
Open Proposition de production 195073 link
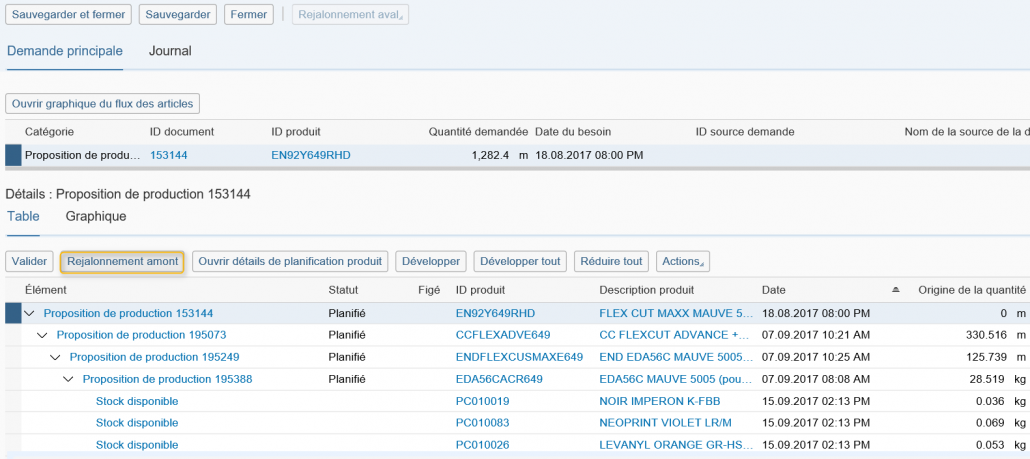(x=141, y=335)
